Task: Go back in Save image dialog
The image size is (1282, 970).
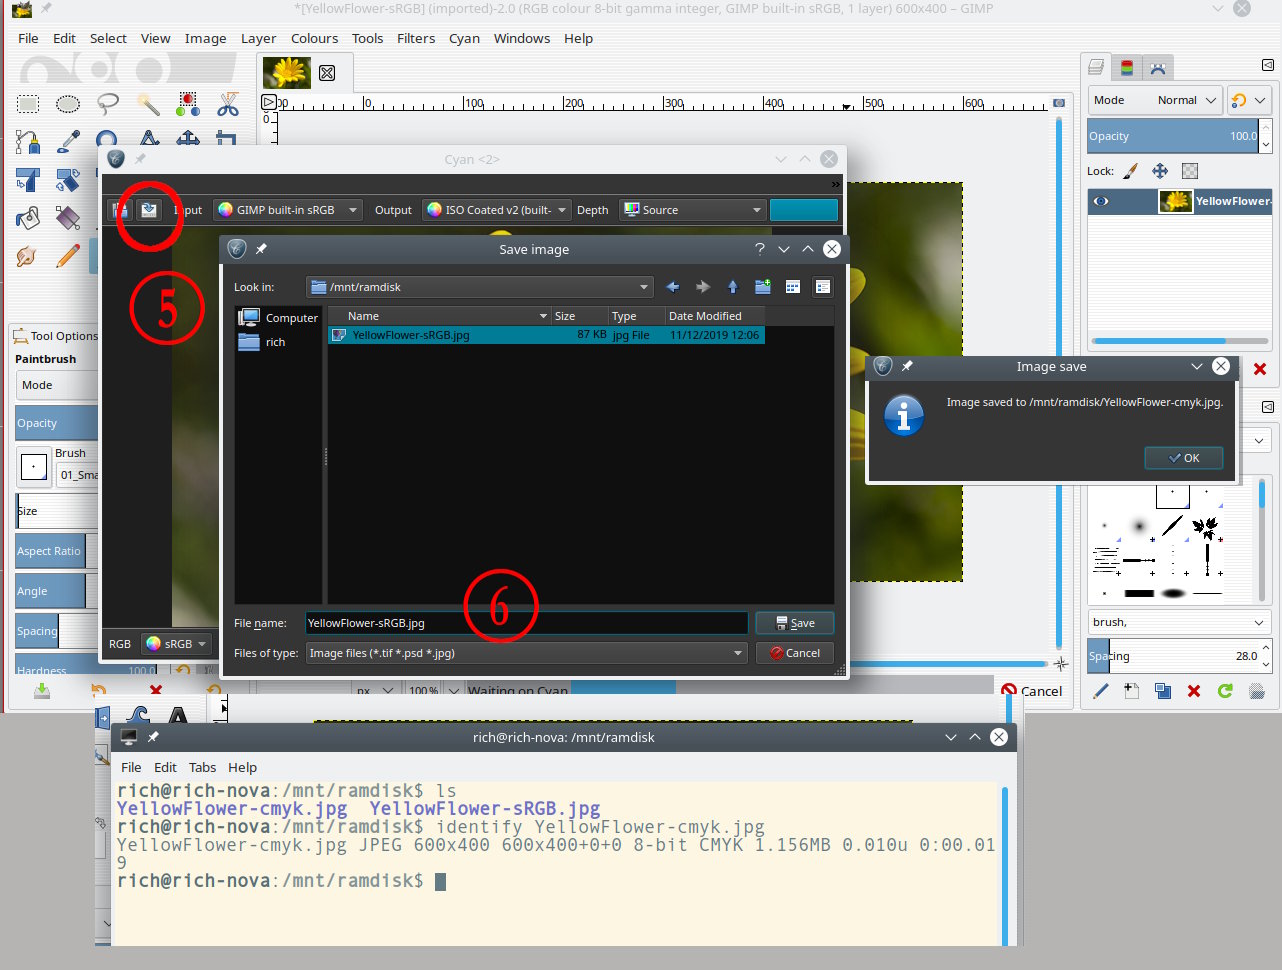Action: [673, 287]
